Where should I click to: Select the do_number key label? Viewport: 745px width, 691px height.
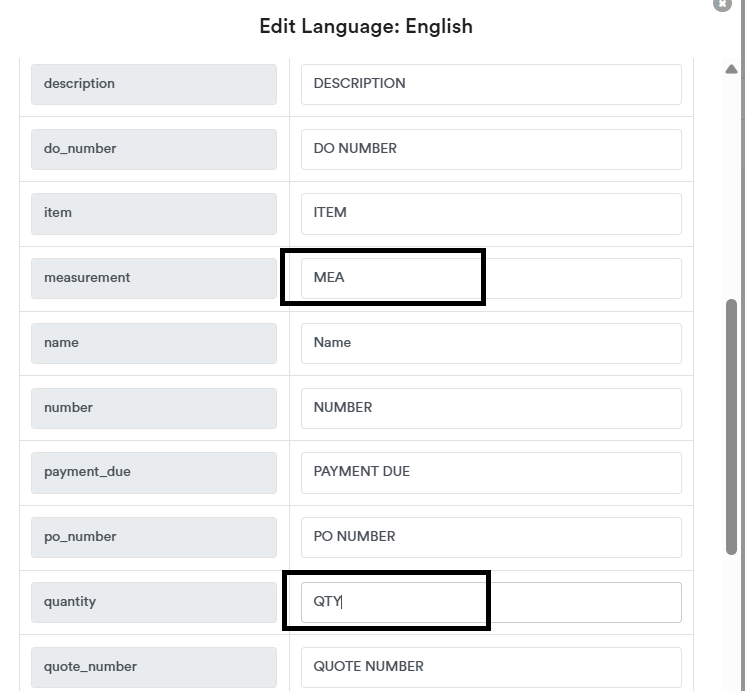point(153,149)
